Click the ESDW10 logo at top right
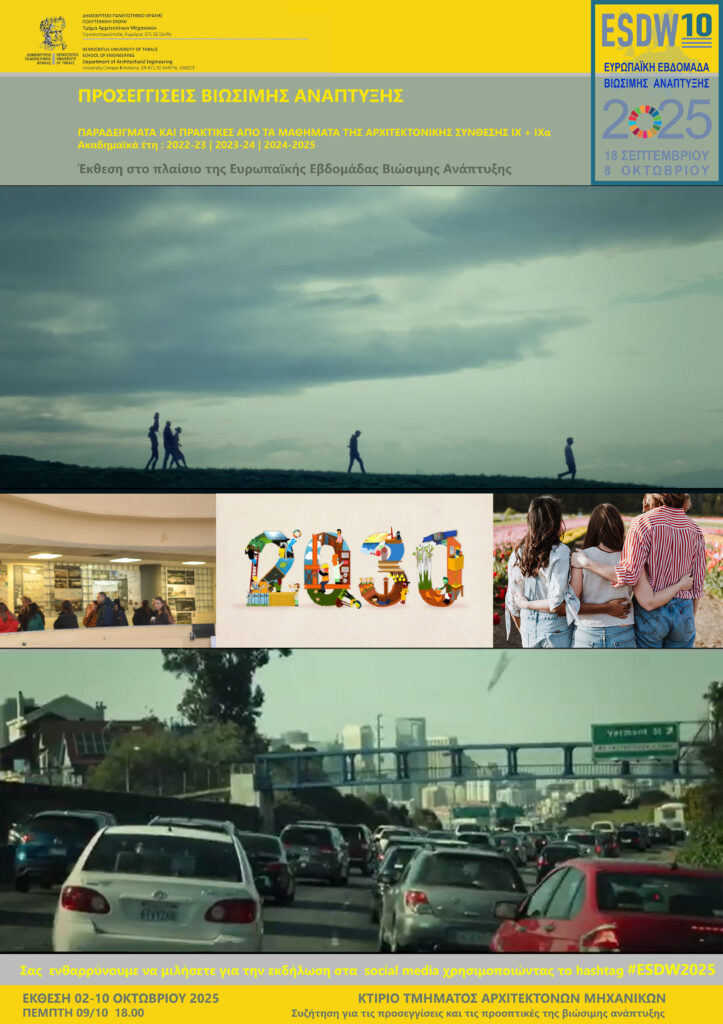This screenshot has width=723, height=1024. pos(656,31)
